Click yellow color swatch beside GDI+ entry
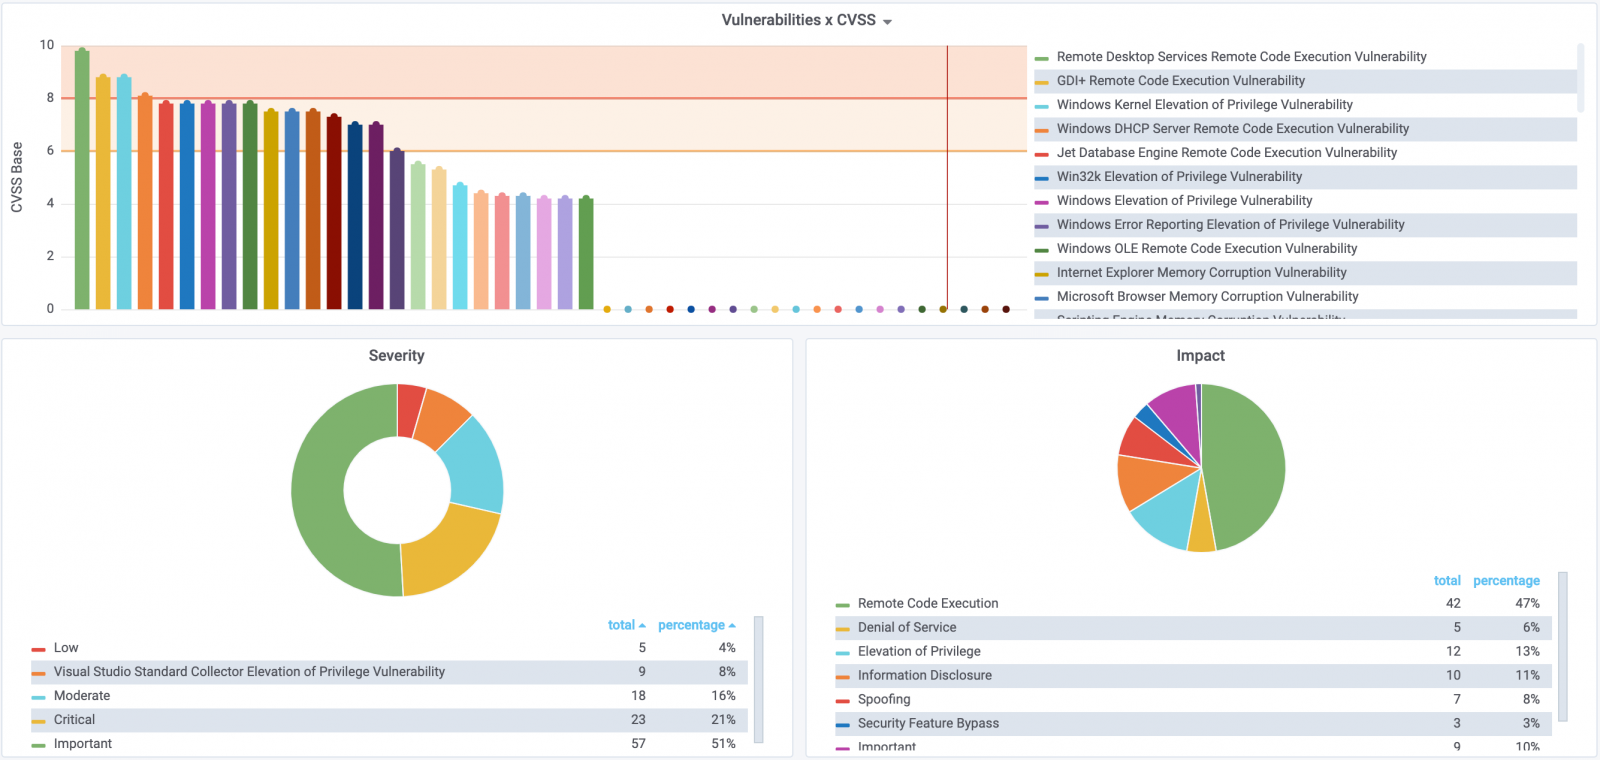Screen dimensions: 1600x760 point(1042,82)
